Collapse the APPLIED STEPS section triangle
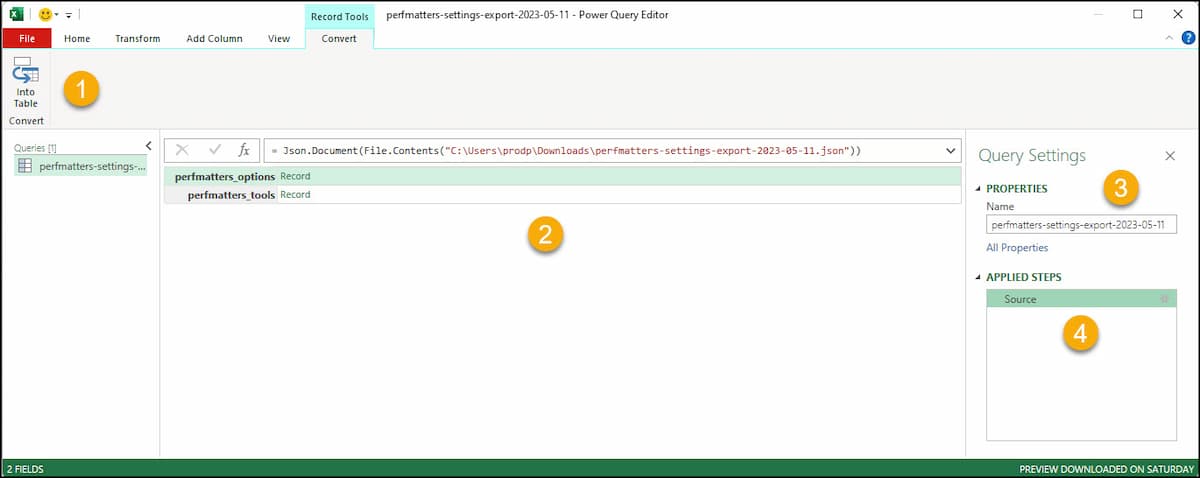The height and width of the screenshot is (478, 1200). (x=978, y=277)
